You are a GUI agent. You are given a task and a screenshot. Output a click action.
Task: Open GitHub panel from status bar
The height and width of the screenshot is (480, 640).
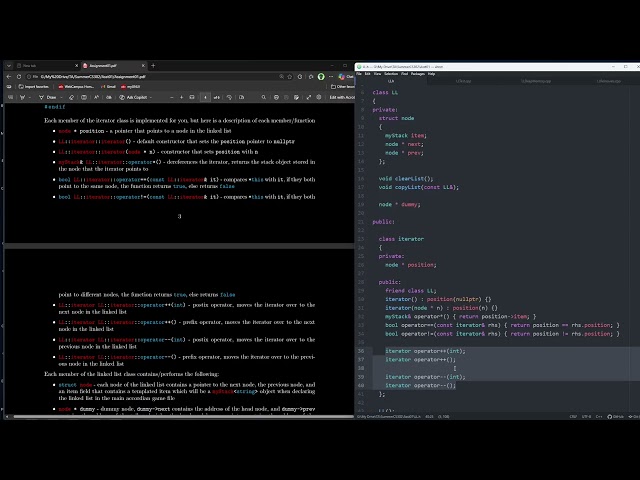click(x=616, y=417)
